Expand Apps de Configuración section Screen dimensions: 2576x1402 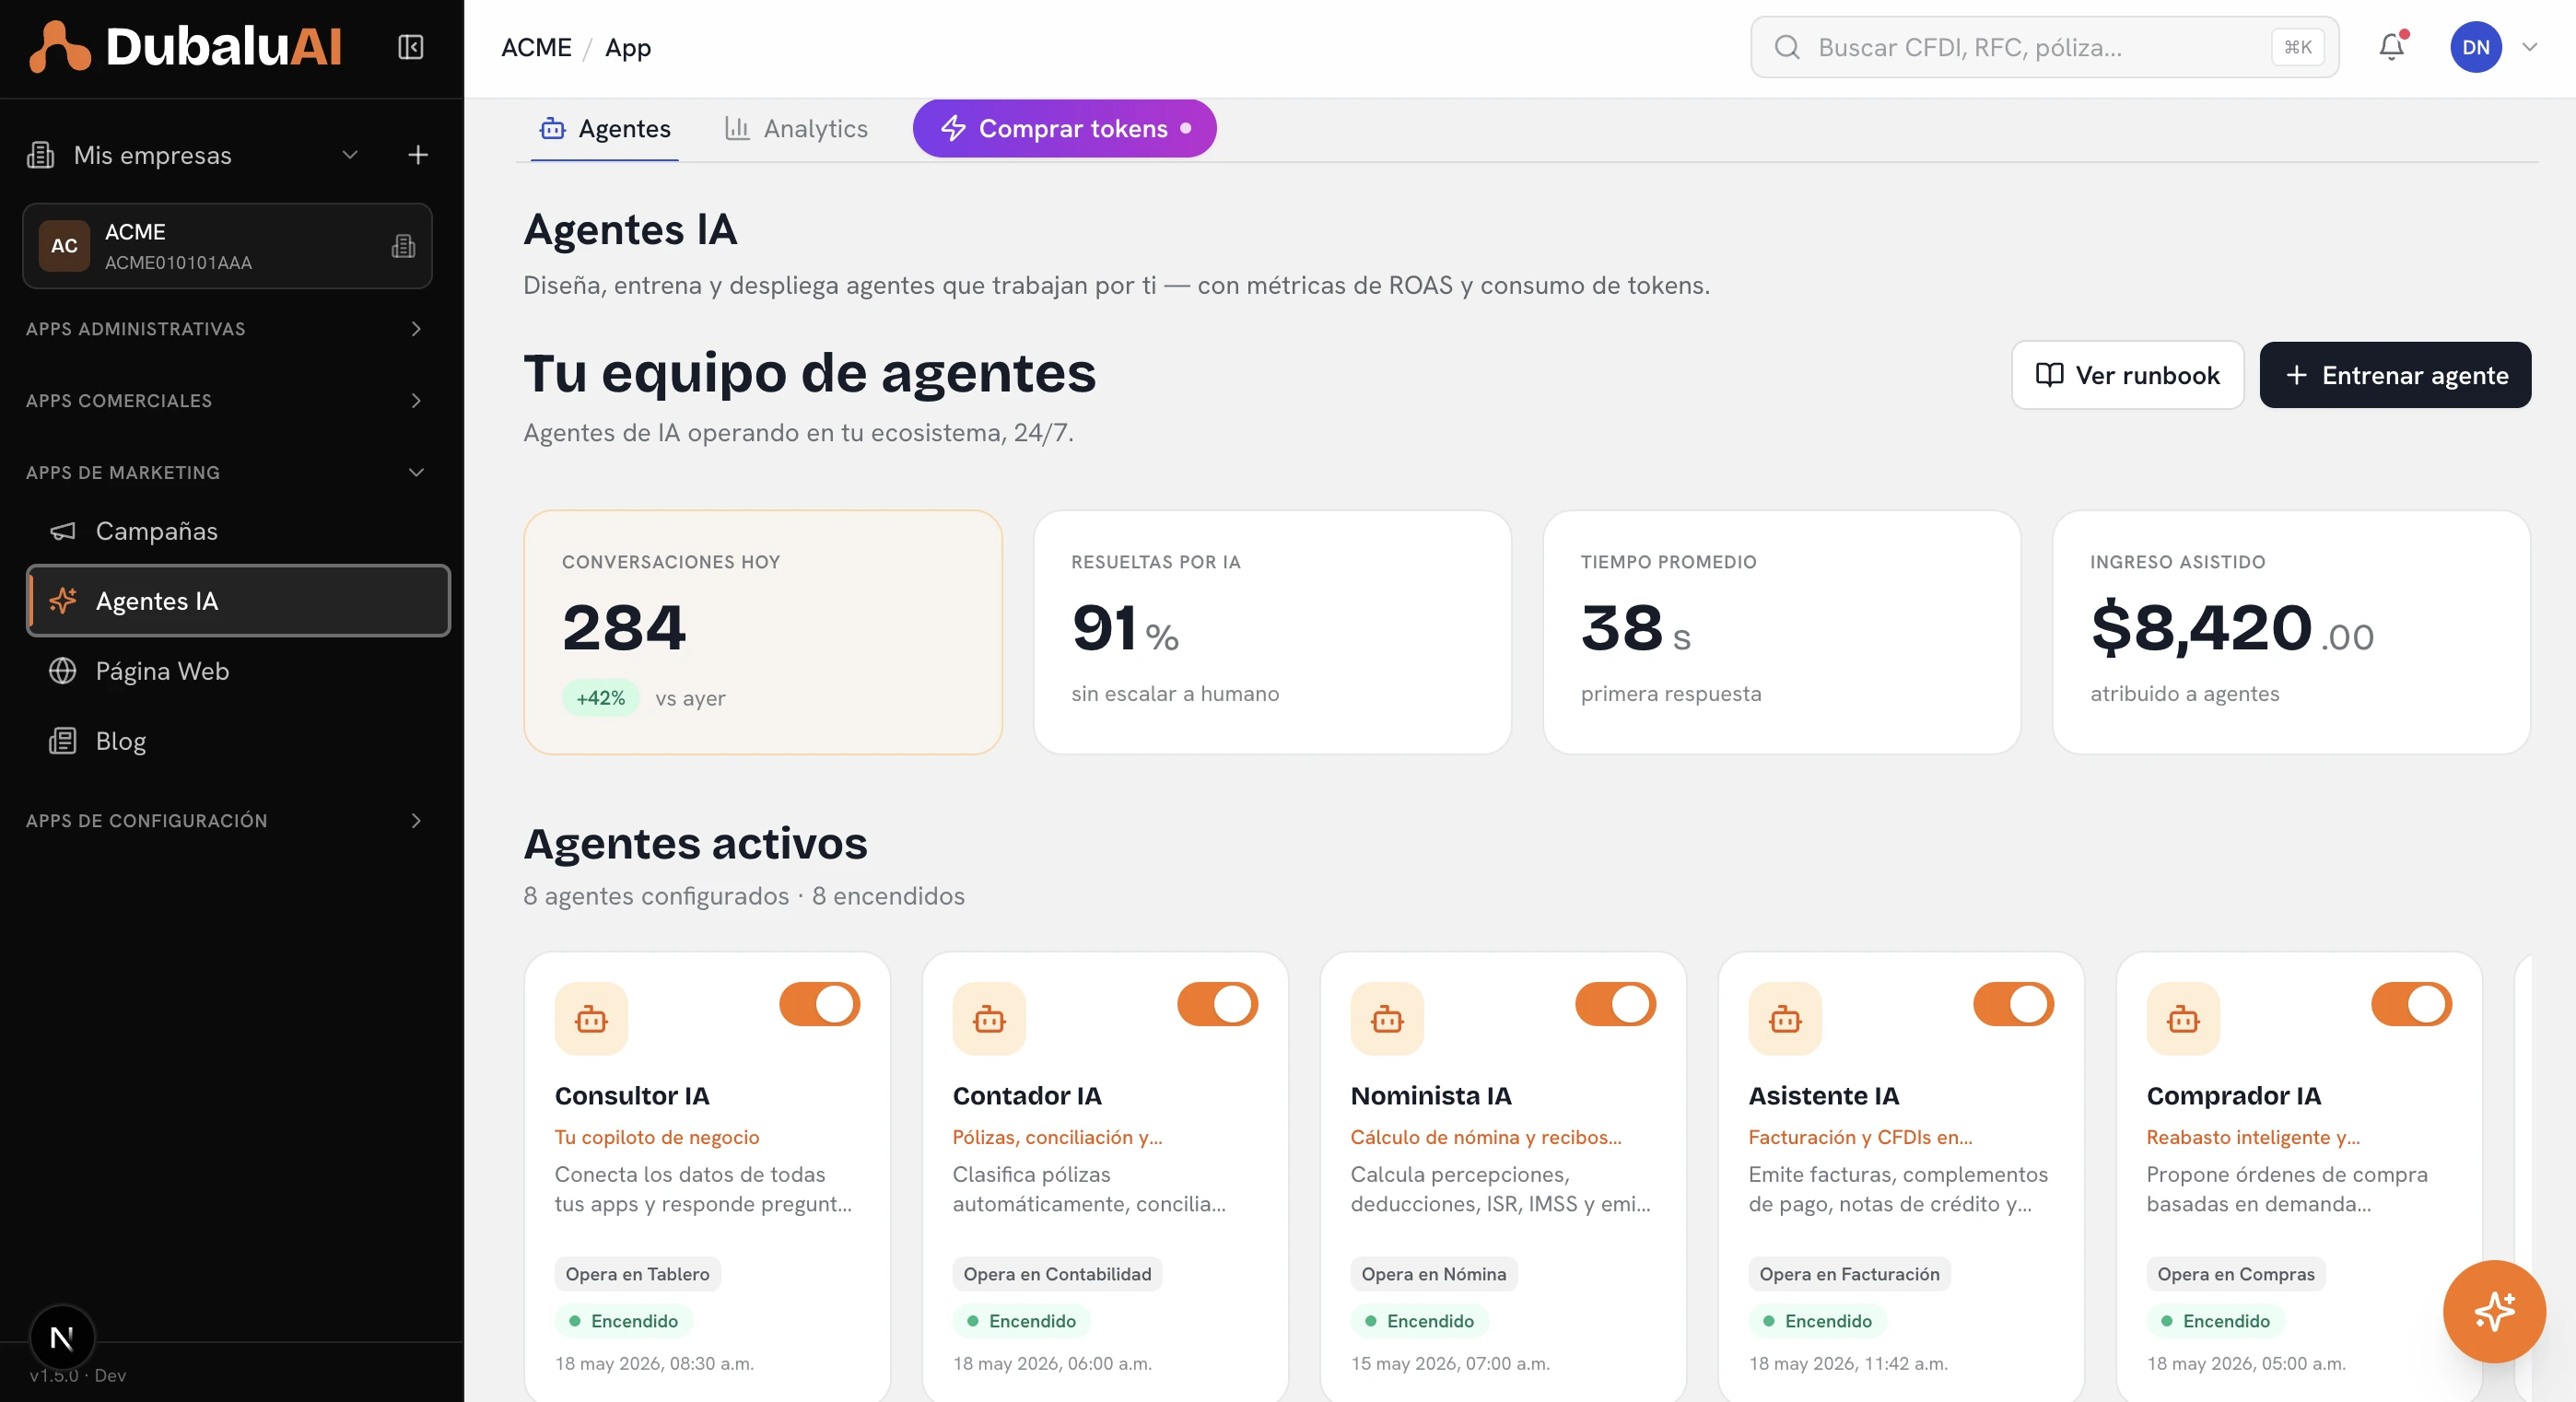click(225, 821)
